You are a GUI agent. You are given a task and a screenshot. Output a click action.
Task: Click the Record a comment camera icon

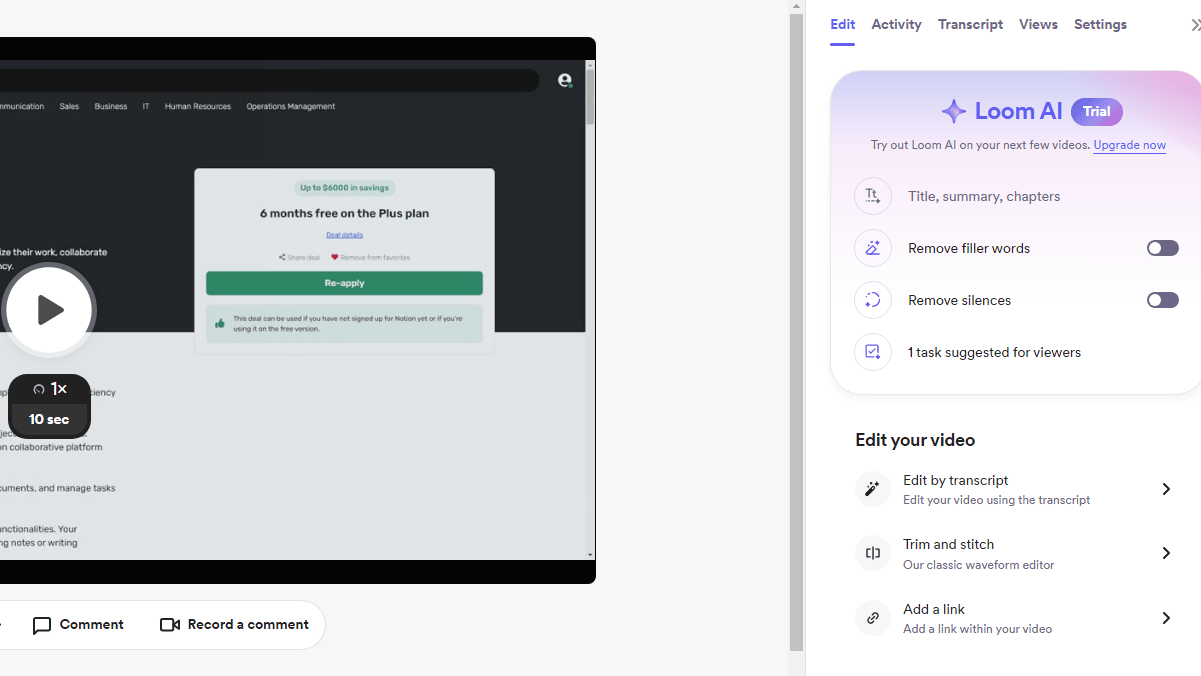(170, 625)
